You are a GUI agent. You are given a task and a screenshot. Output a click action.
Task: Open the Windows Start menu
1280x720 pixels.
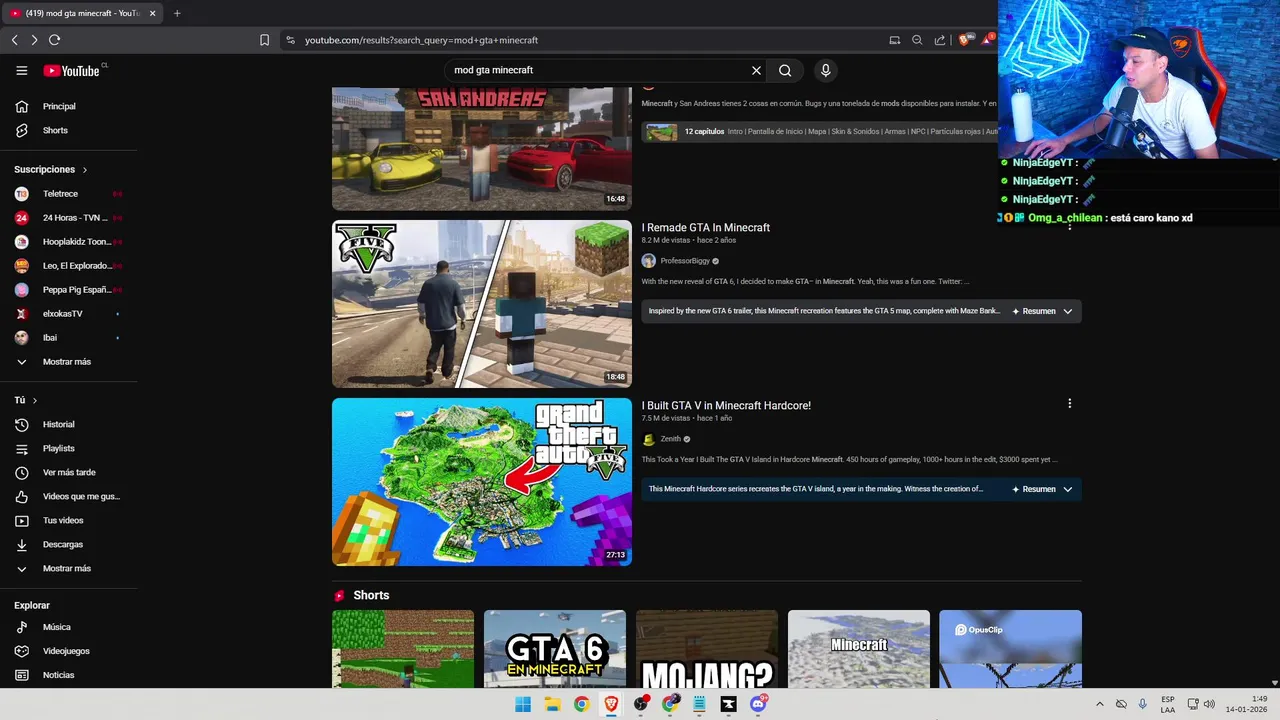click(x=523, y=704)
